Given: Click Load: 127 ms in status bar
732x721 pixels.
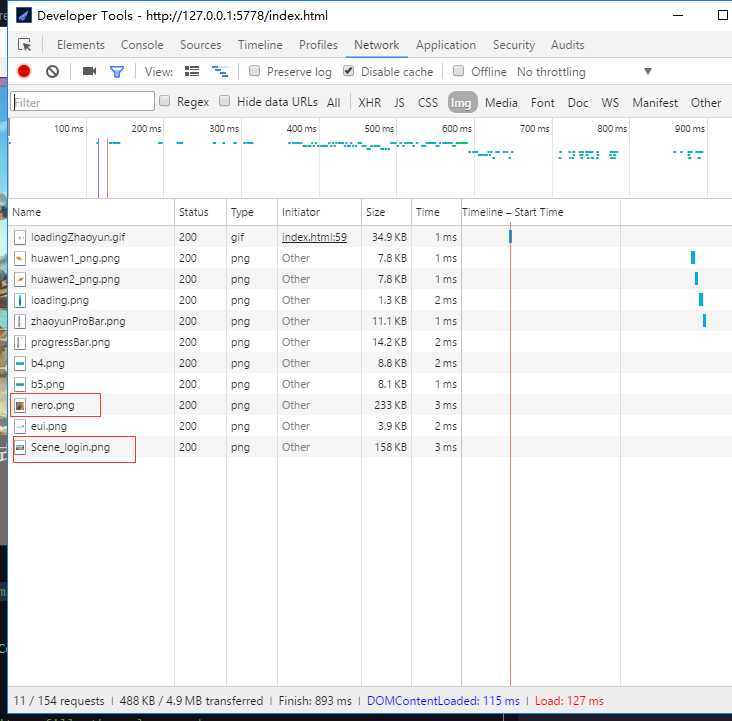Looking at the screenshot, I should pos(569,701).
